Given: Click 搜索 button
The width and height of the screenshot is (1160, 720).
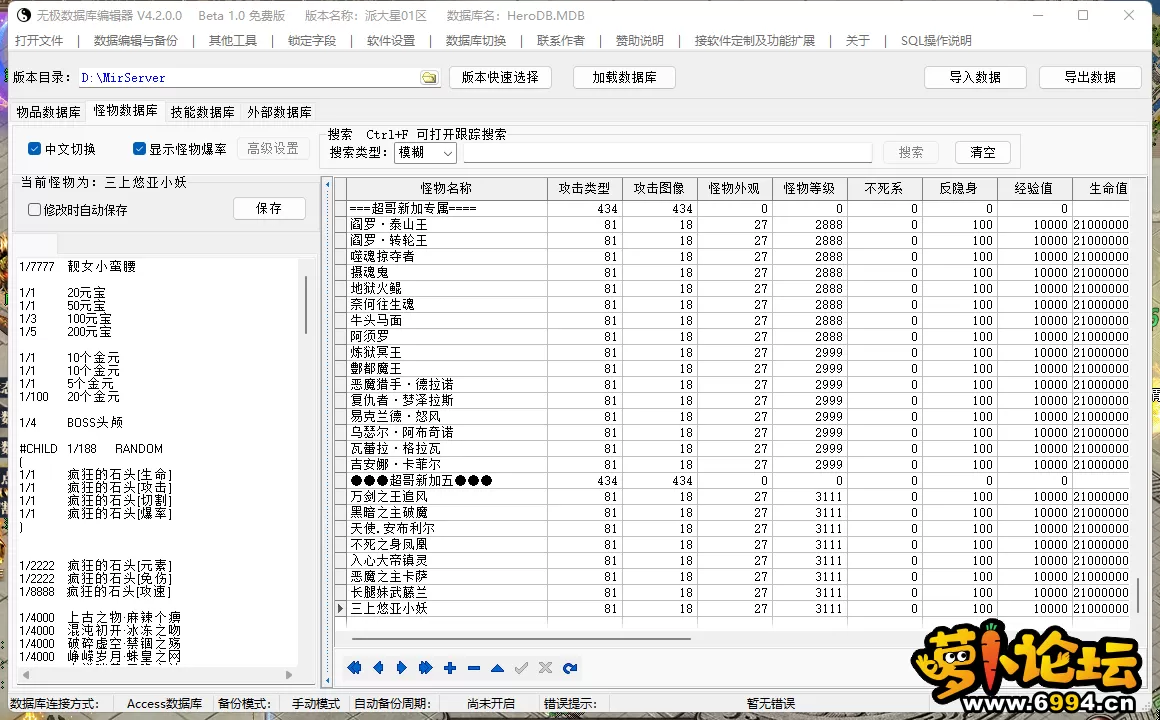Looking at the screenshot, I should click(911, 152).
